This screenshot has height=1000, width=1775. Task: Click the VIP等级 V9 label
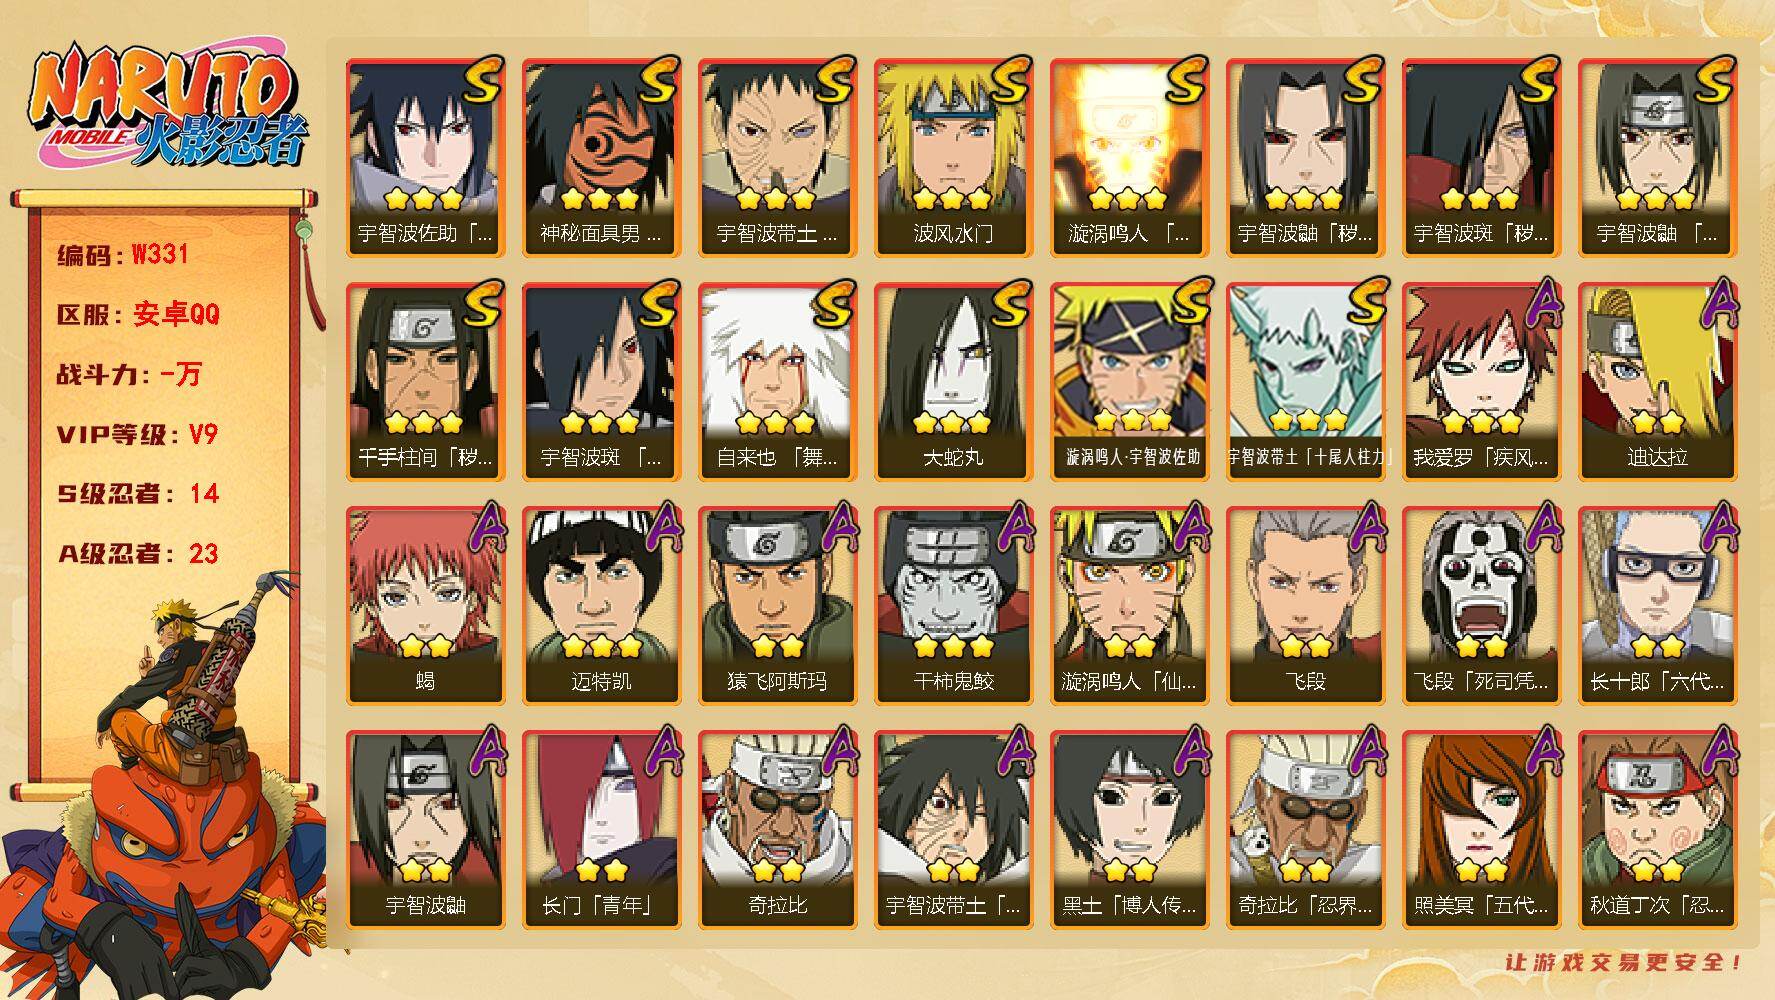tap(137, 435)
